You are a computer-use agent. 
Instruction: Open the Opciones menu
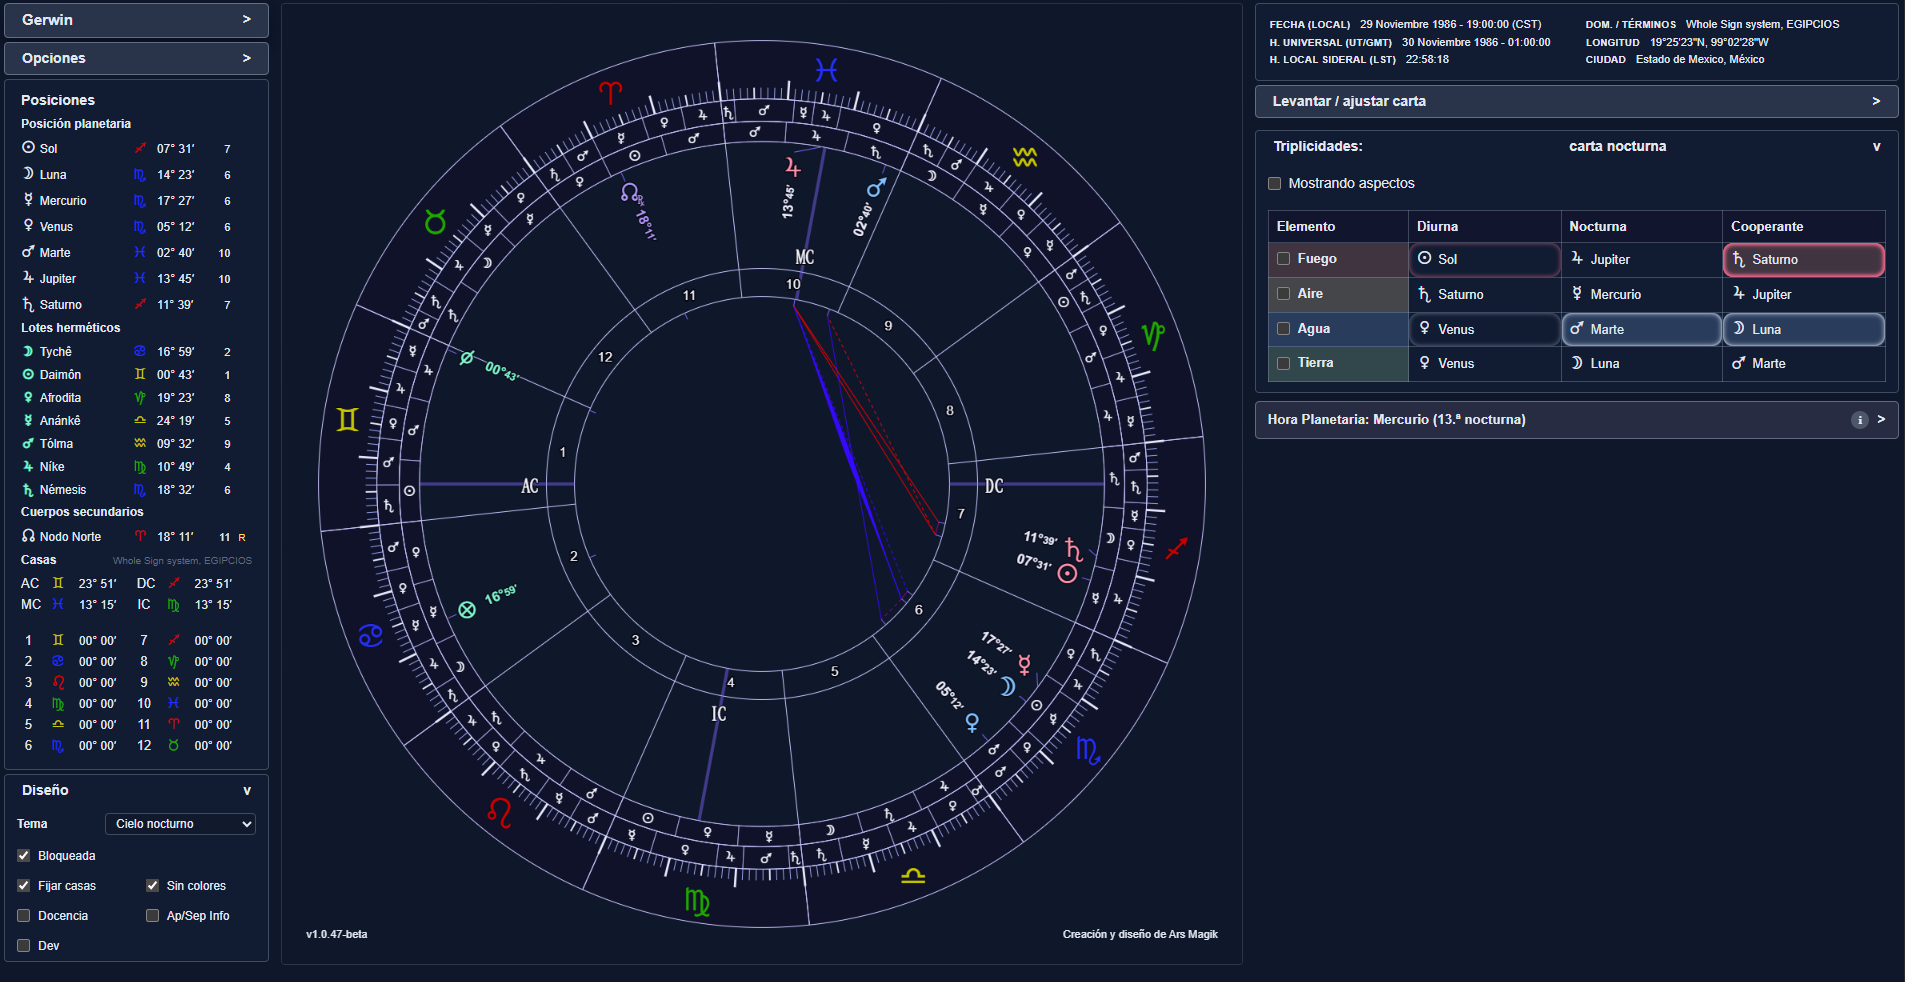[136, 58]
